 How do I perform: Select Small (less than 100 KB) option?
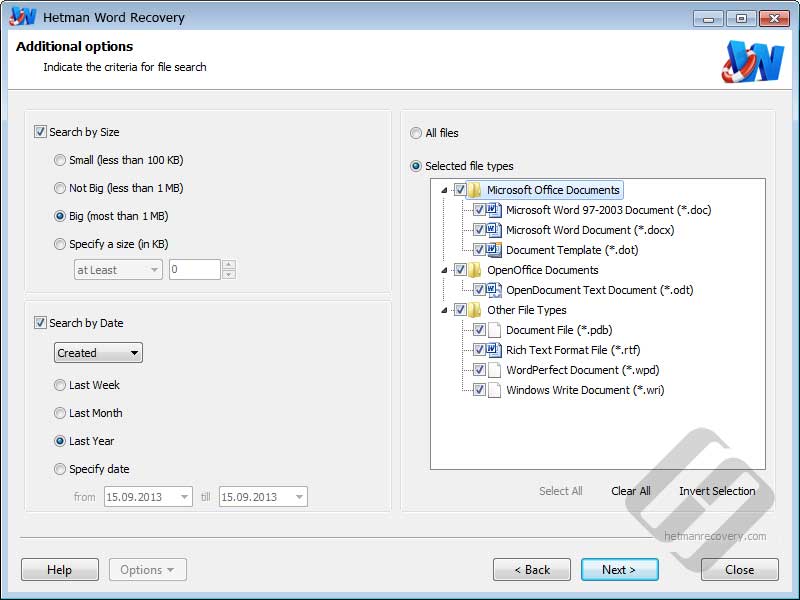coord(60,160)
